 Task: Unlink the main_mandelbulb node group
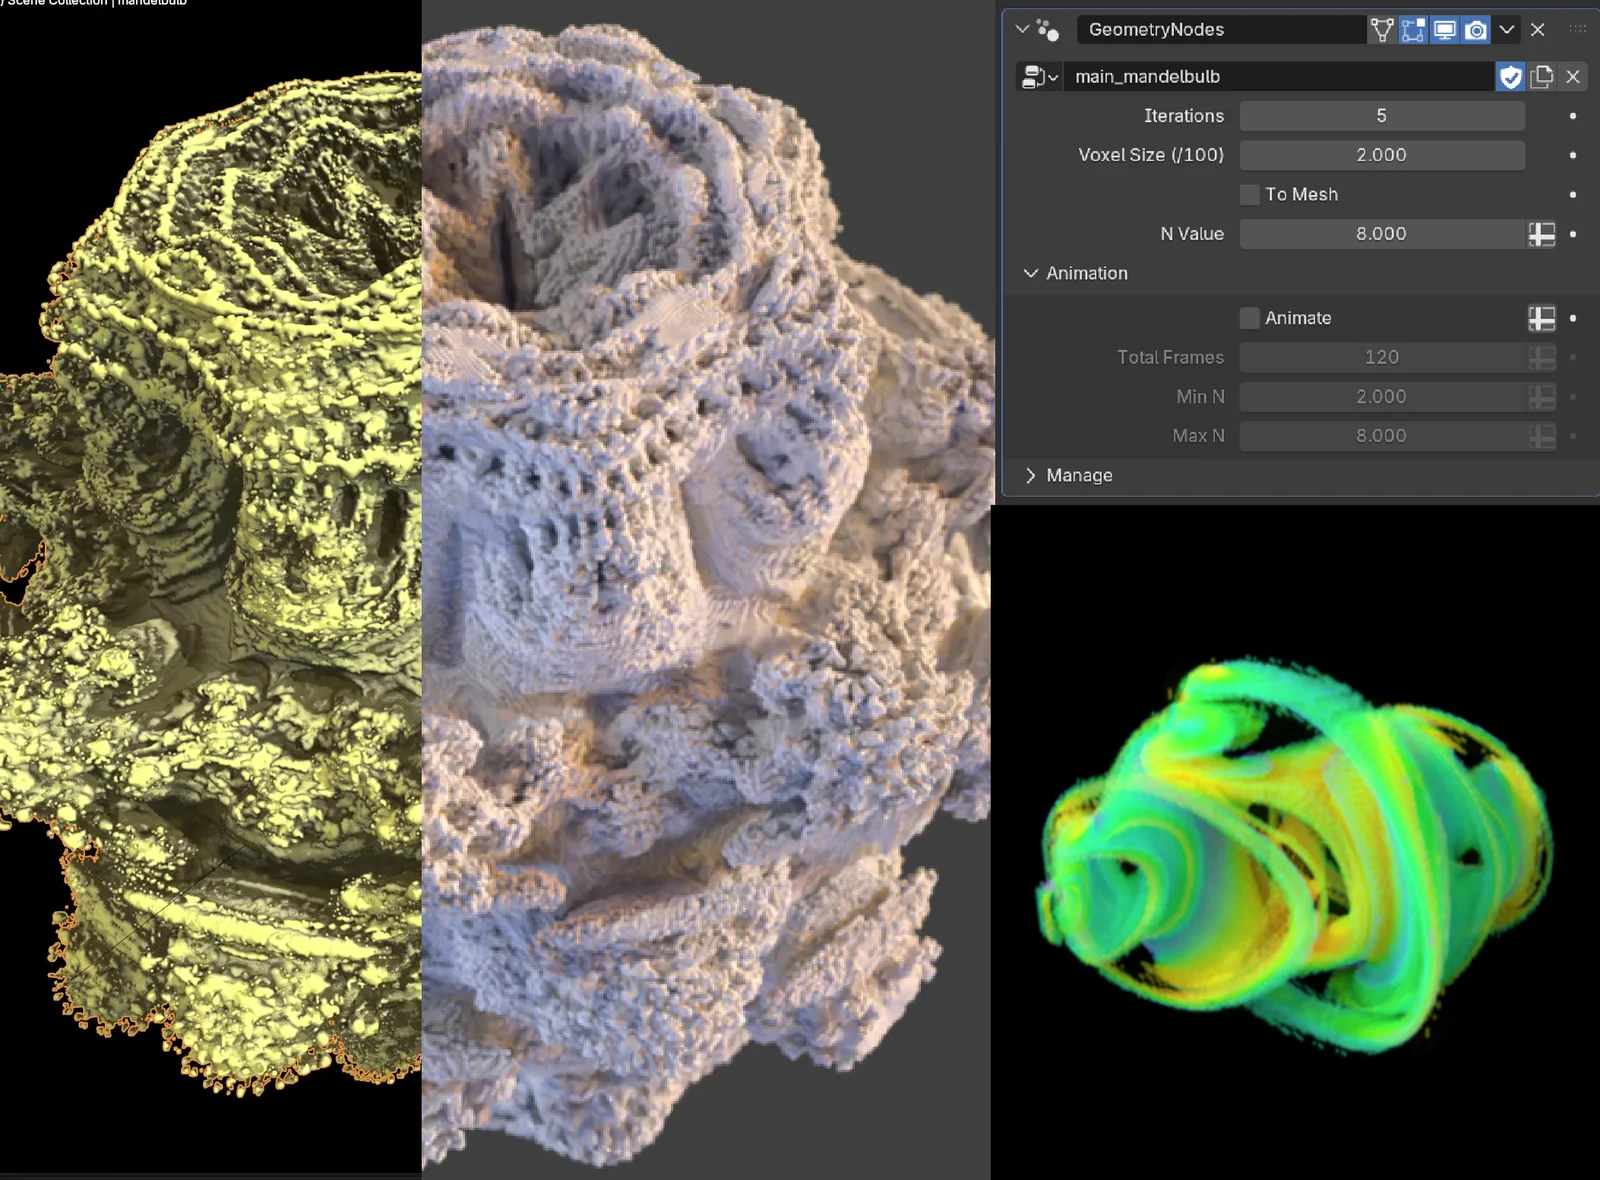(1573, 77)
